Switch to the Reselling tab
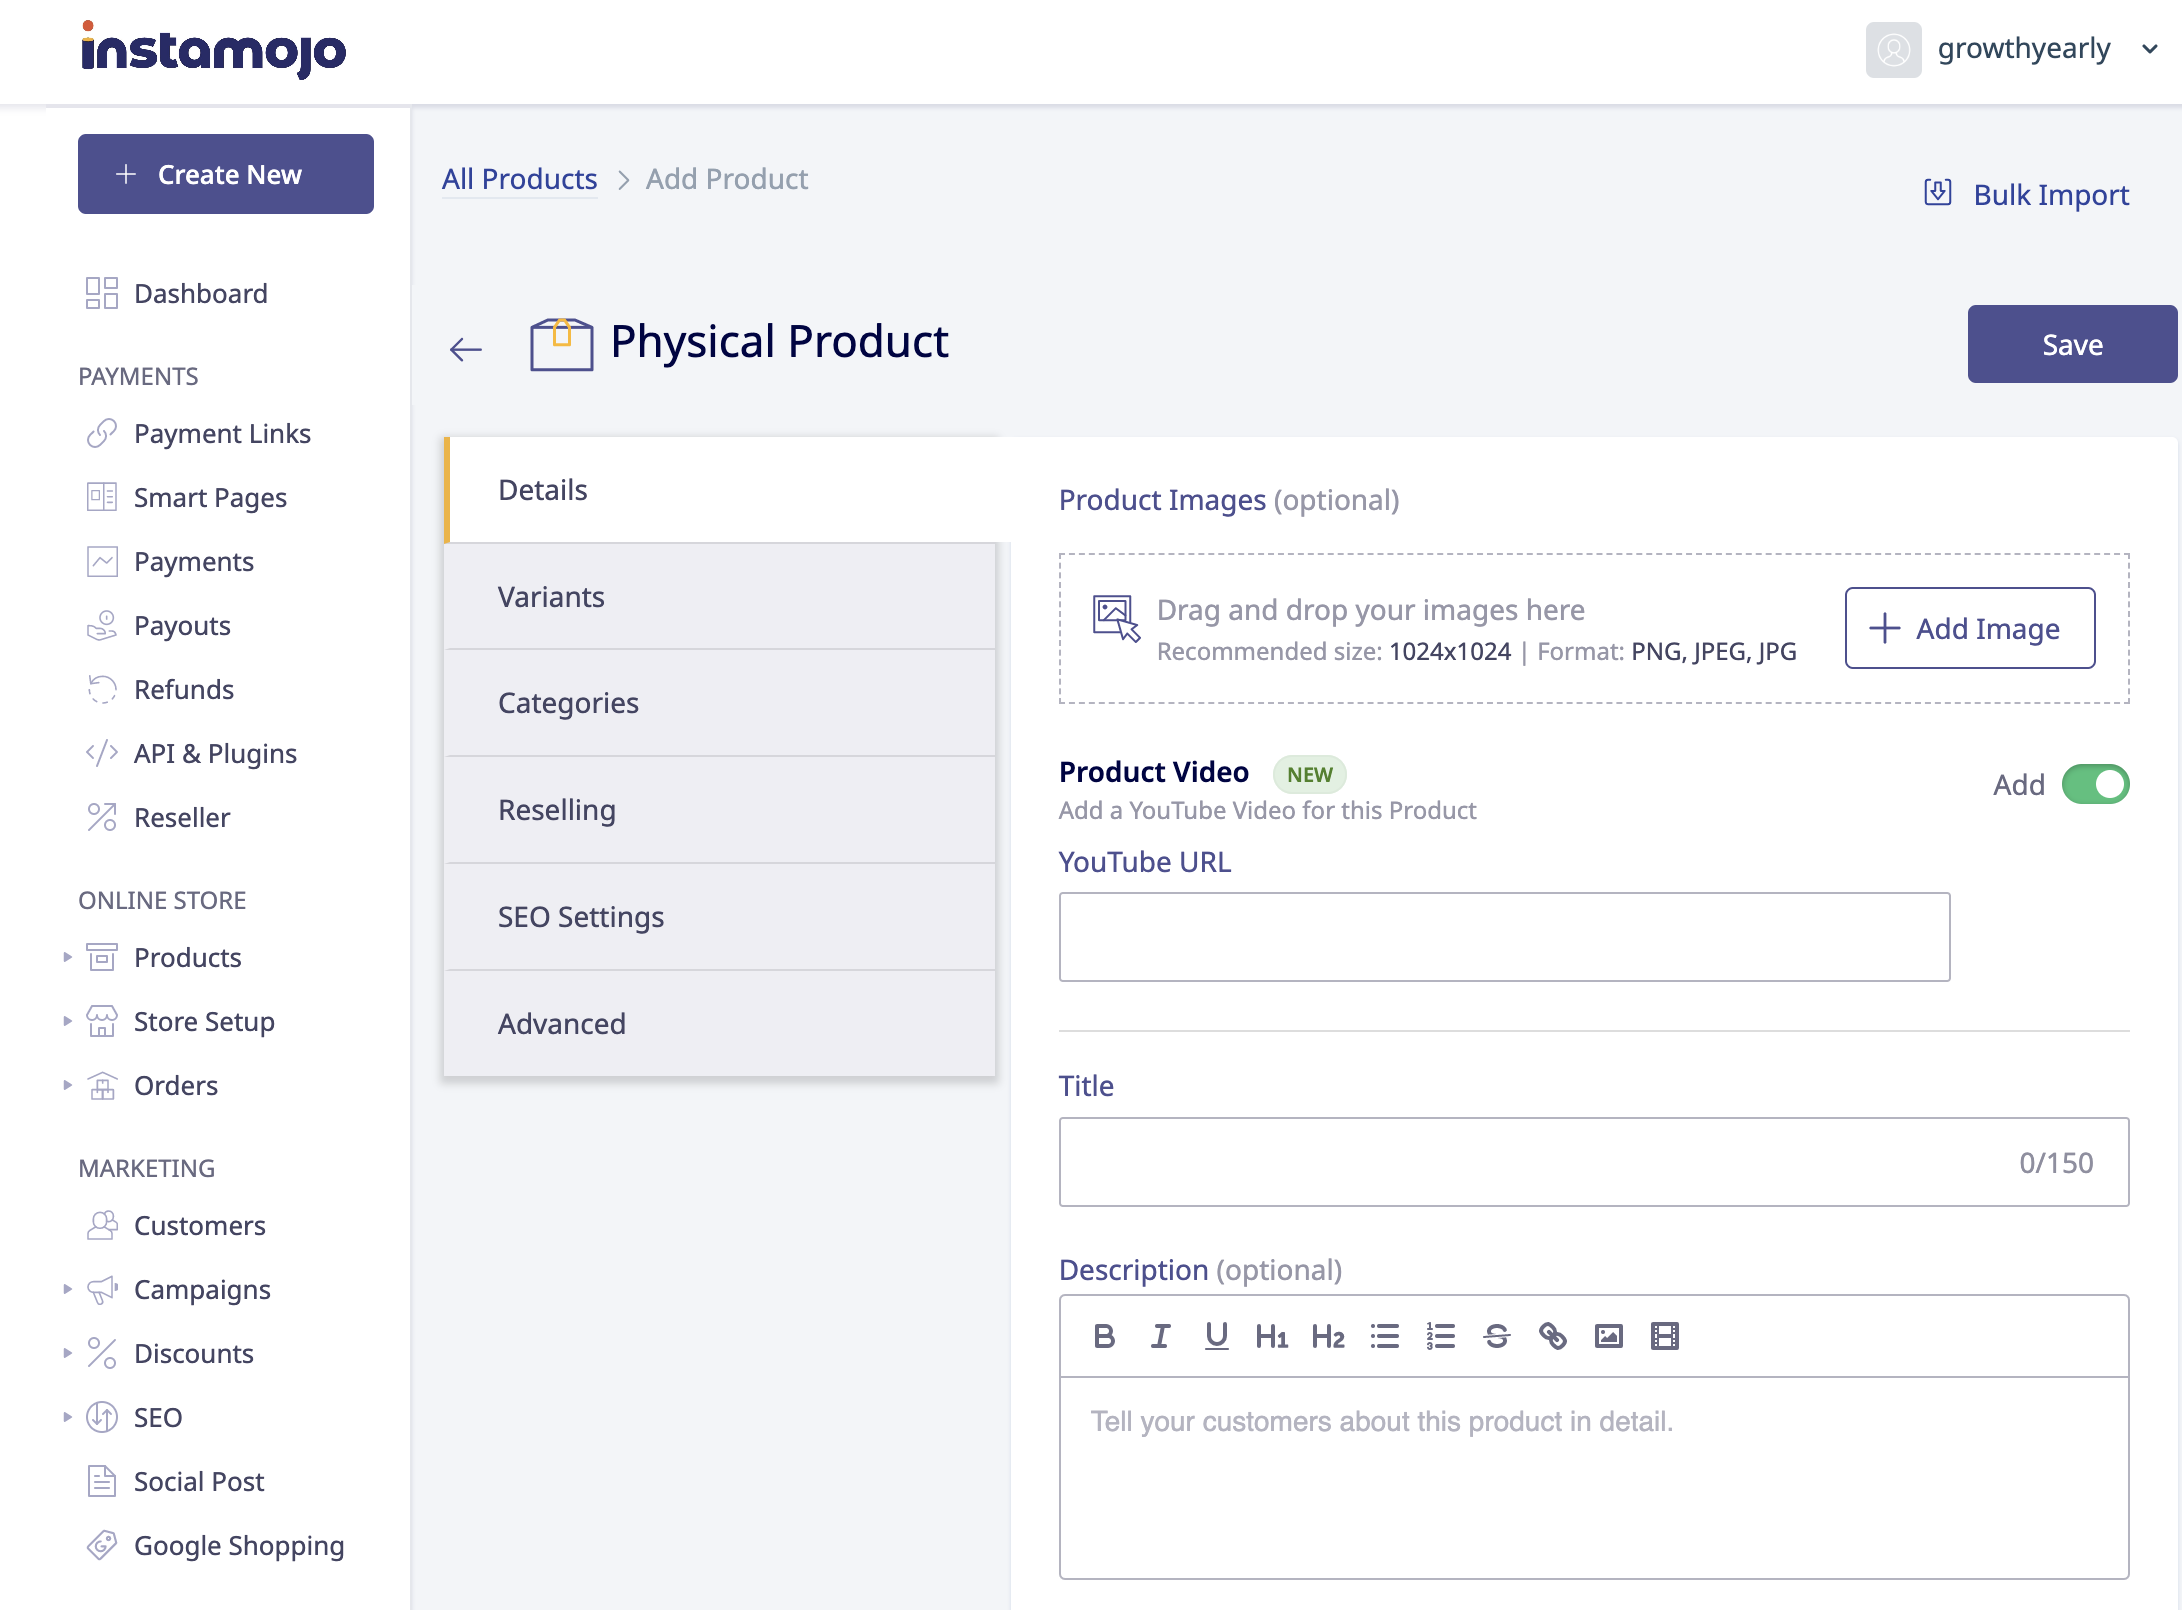Image resolution: width=2182 pixels, height=1610 pixels. [x=720, y=810]
